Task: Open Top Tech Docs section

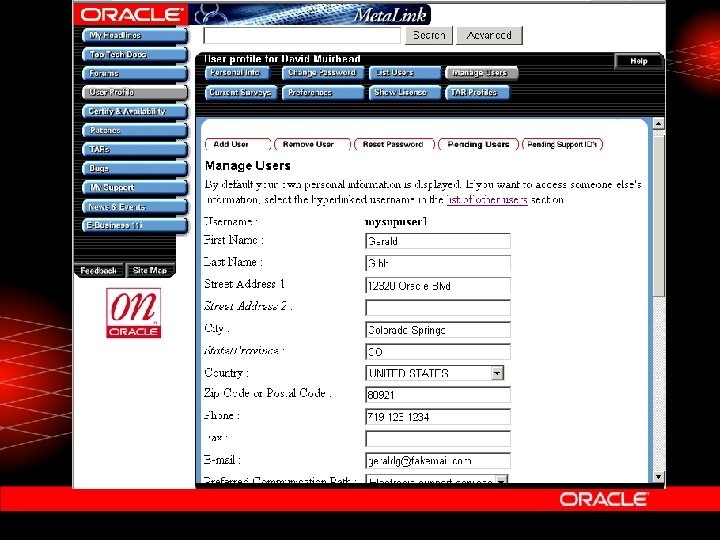Action: [x=135, y=55]
